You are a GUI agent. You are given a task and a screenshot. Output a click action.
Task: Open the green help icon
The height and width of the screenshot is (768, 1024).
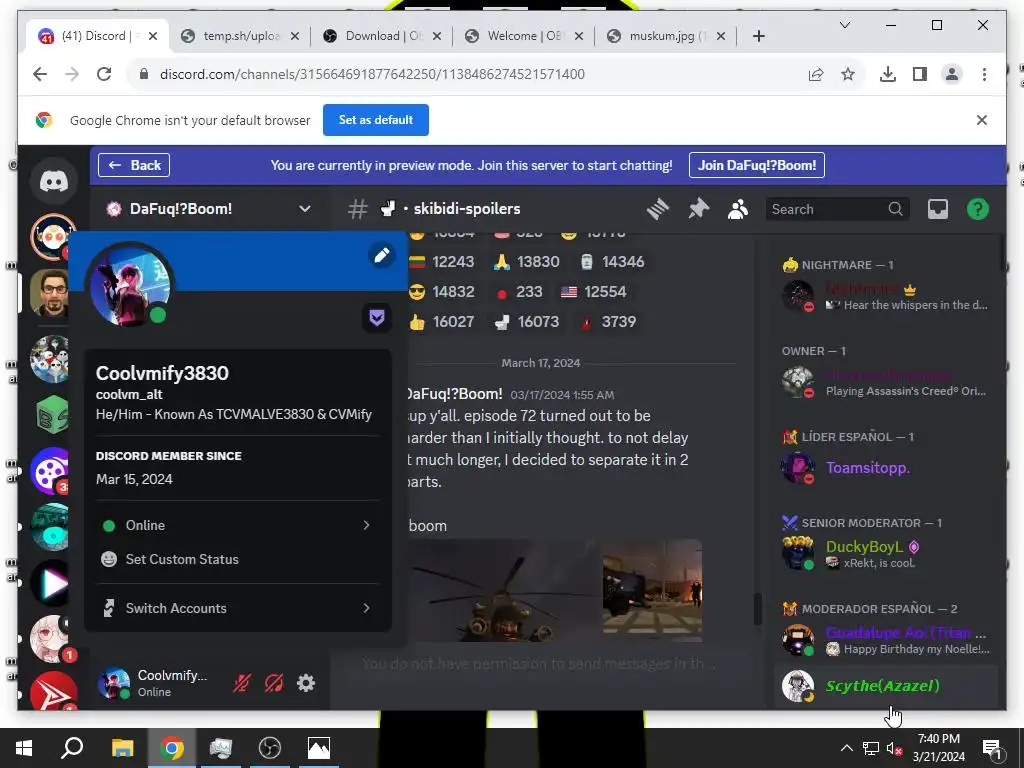pos(978,209)
